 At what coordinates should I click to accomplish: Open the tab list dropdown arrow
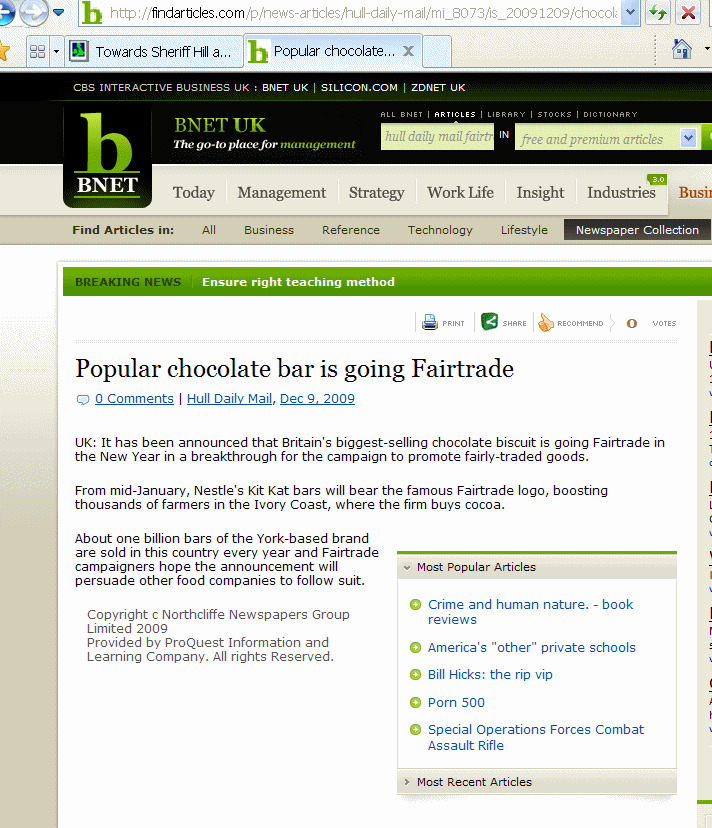coord(57,52)
